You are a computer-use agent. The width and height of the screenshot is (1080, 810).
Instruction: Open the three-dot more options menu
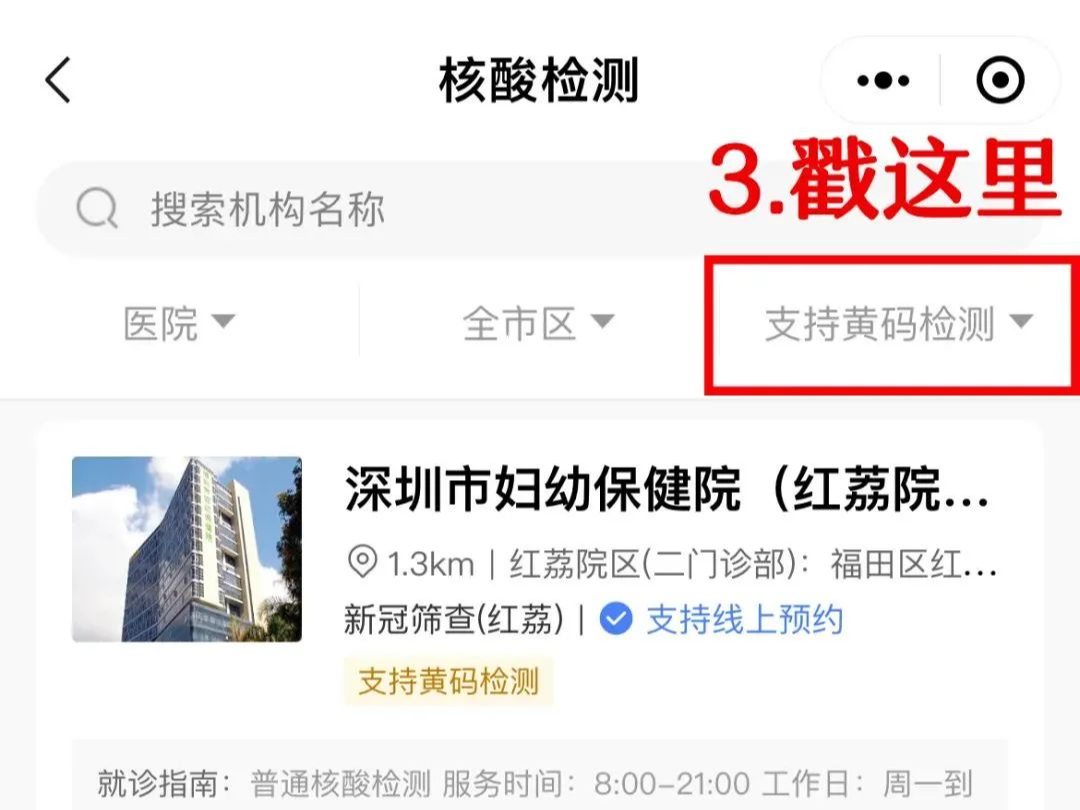[883, 81]
